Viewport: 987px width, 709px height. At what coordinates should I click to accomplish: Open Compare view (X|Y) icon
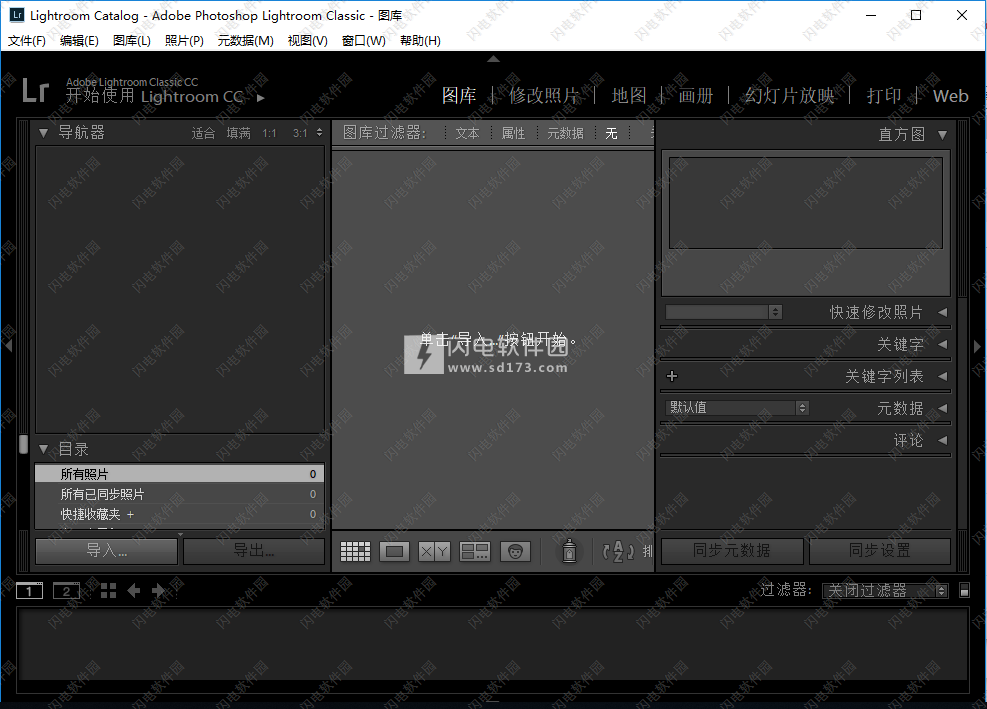[x=434, y=552]
